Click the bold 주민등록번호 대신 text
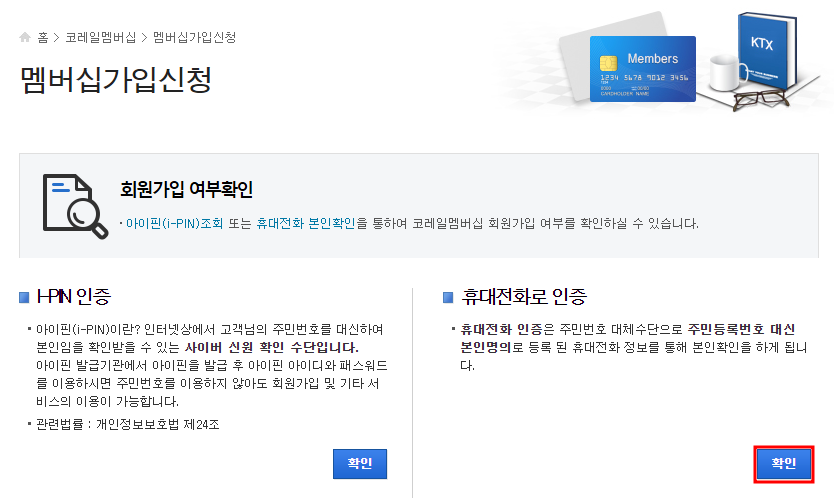Viewport: 834px width, 499px height. tap(741, 329)
